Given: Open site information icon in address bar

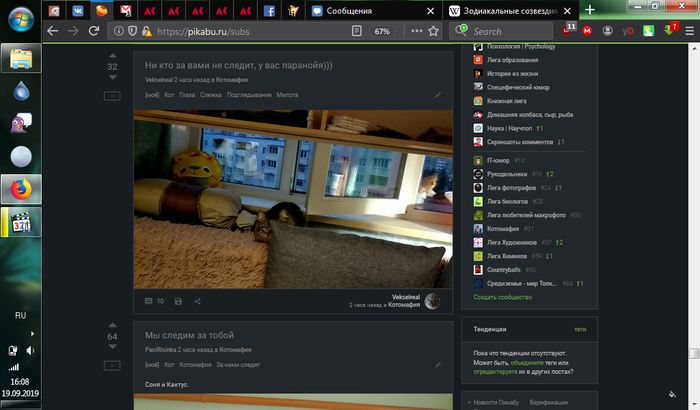Looking at the screenshot, I should tap(119, 31).
